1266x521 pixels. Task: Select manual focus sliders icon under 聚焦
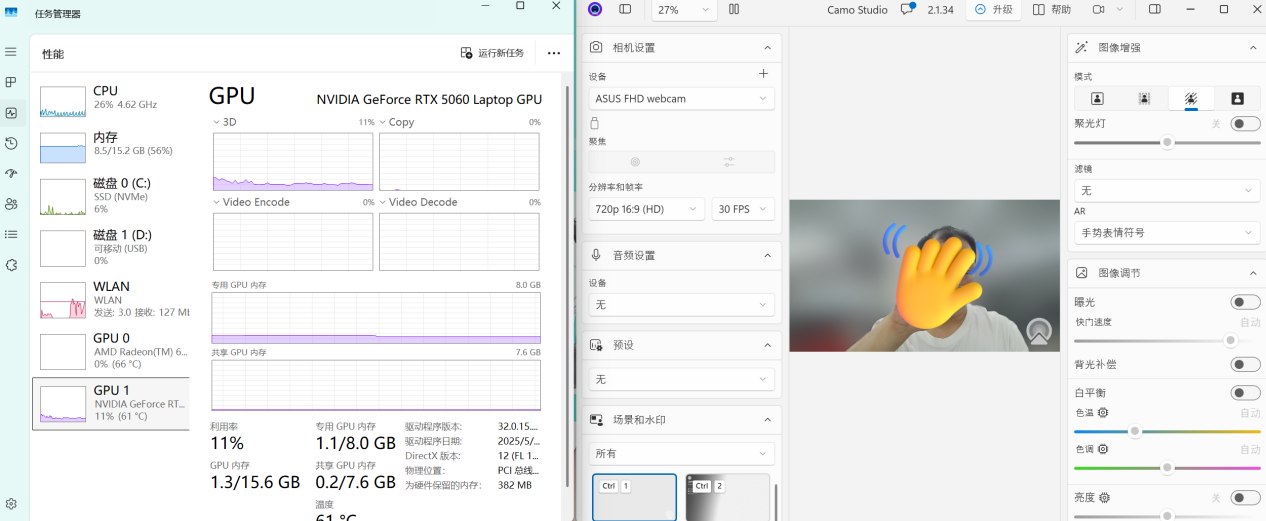[x=729, y=162]
